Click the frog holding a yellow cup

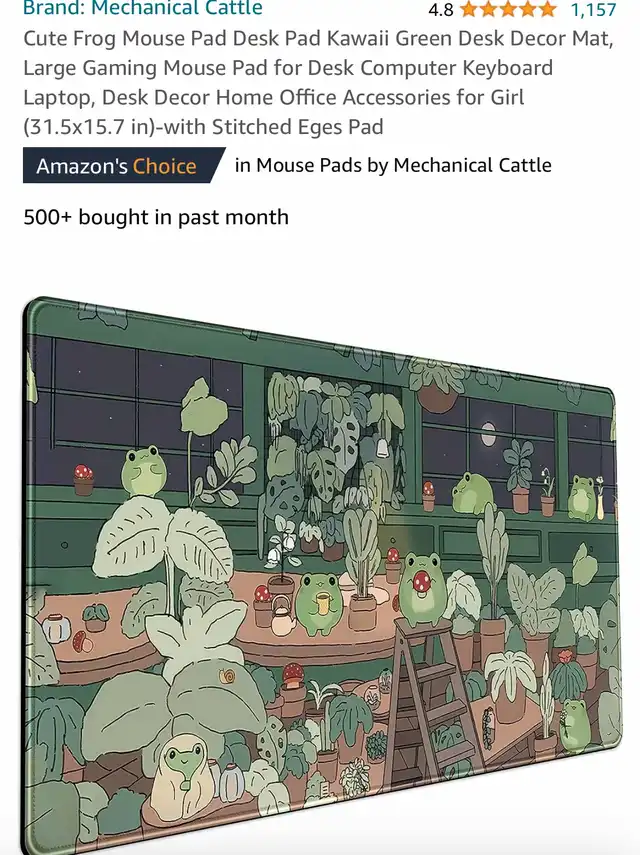pos(320,597)
